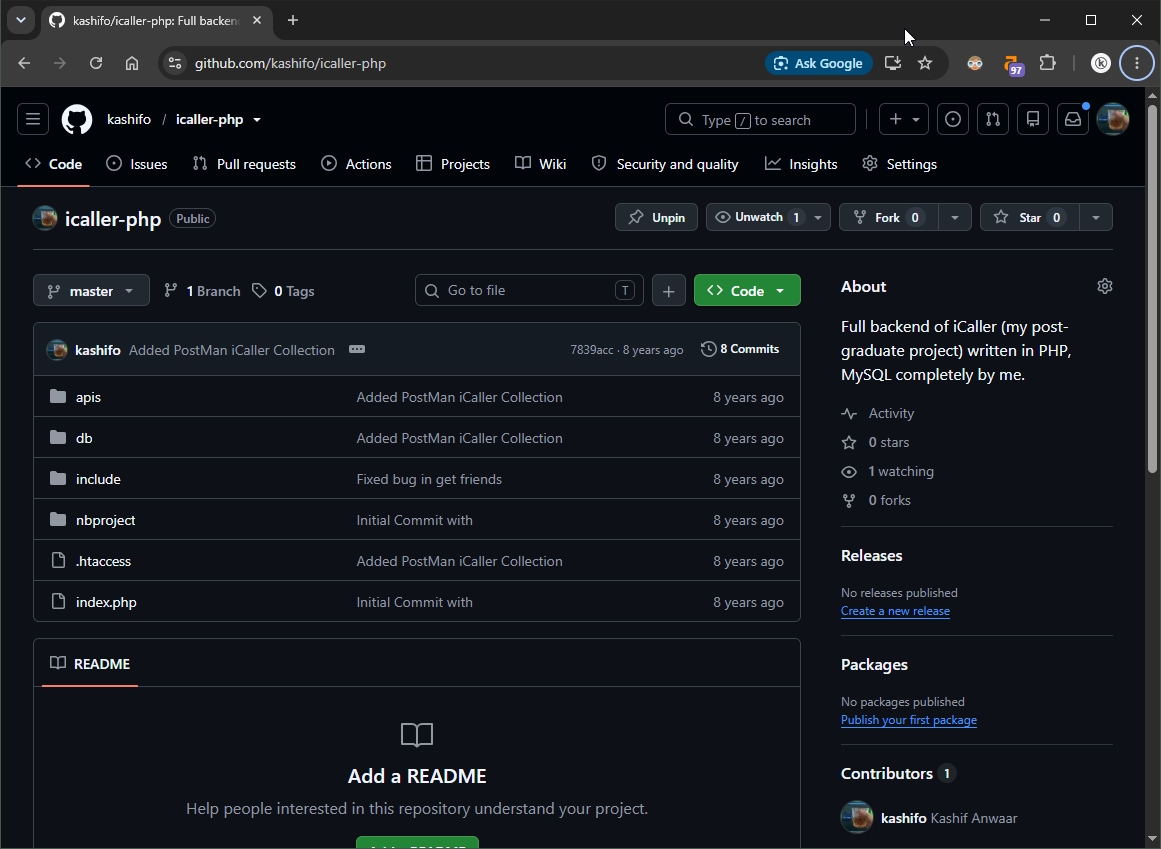Open the include folder

98,480
